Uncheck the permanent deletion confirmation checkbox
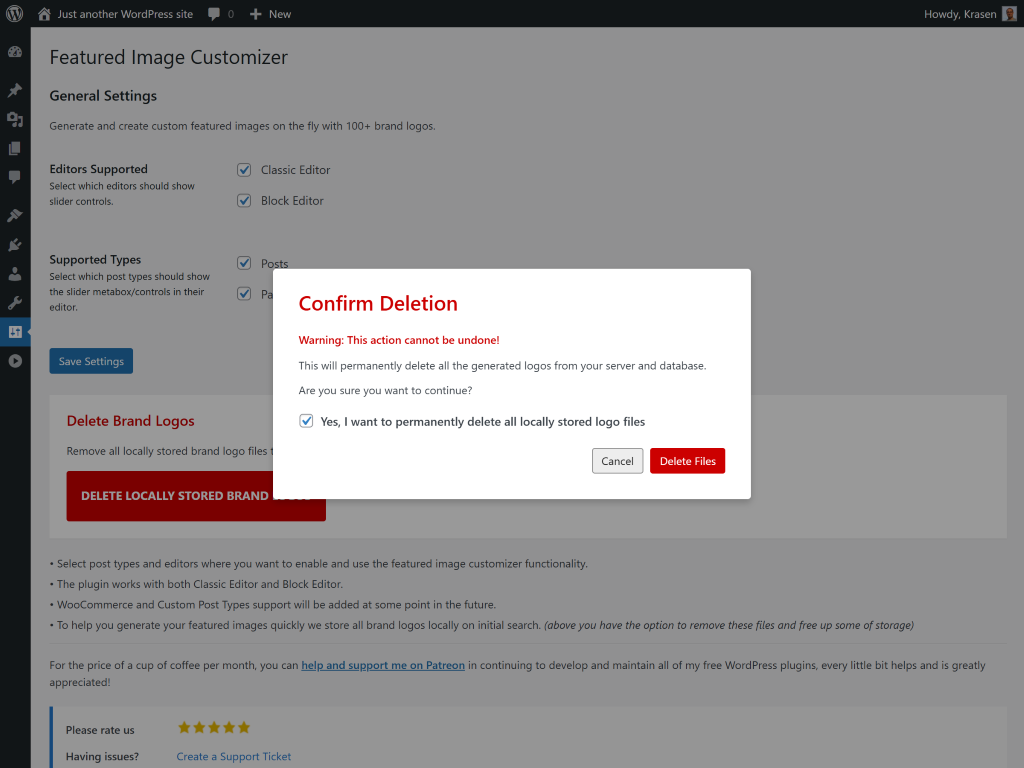 tap(307, 421)
